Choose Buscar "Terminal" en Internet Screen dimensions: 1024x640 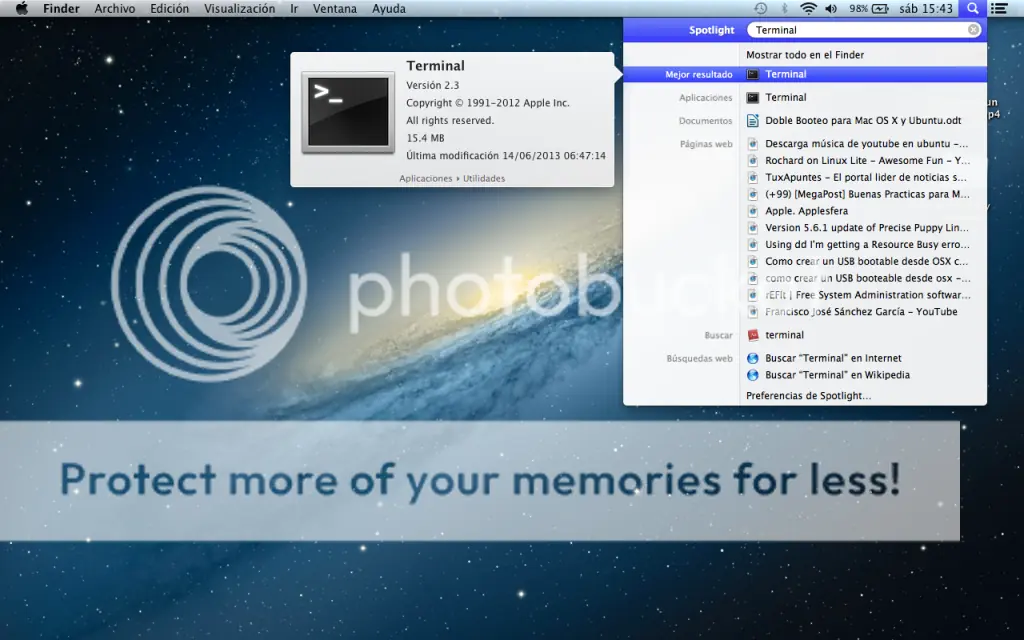pyautogui.click(x=833, y=359)
